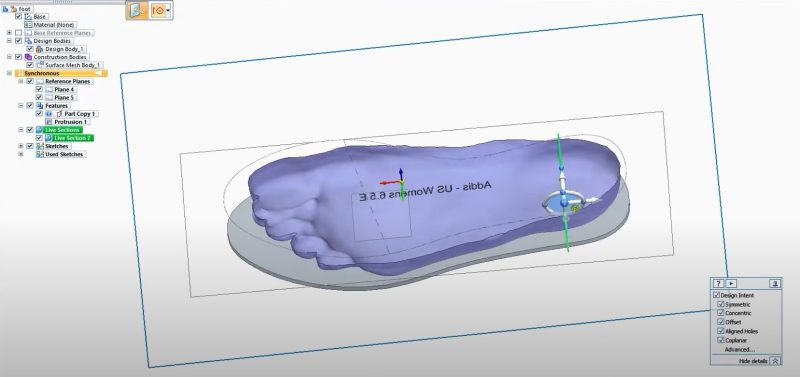Expand the Used Sketches node

(21, 154)
